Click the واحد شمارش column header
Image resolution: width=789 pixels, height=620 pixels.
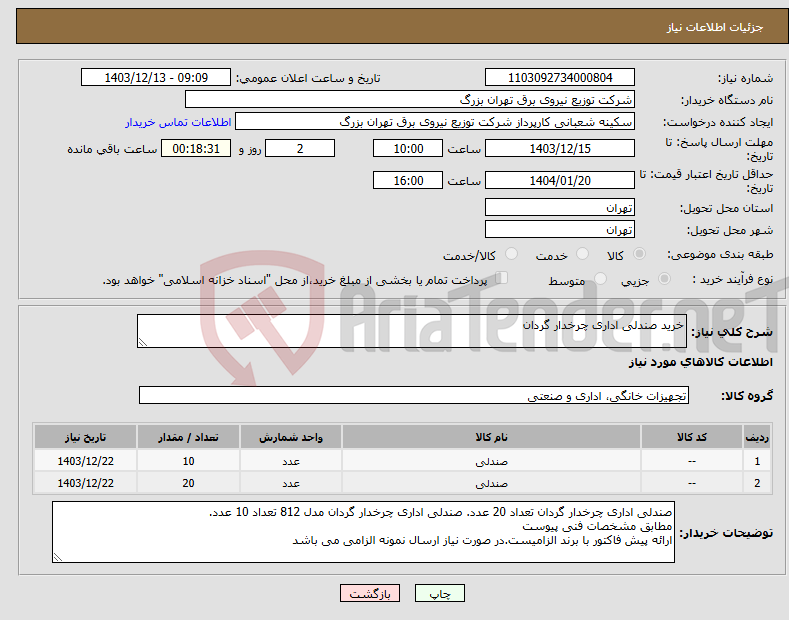point(291,437)
